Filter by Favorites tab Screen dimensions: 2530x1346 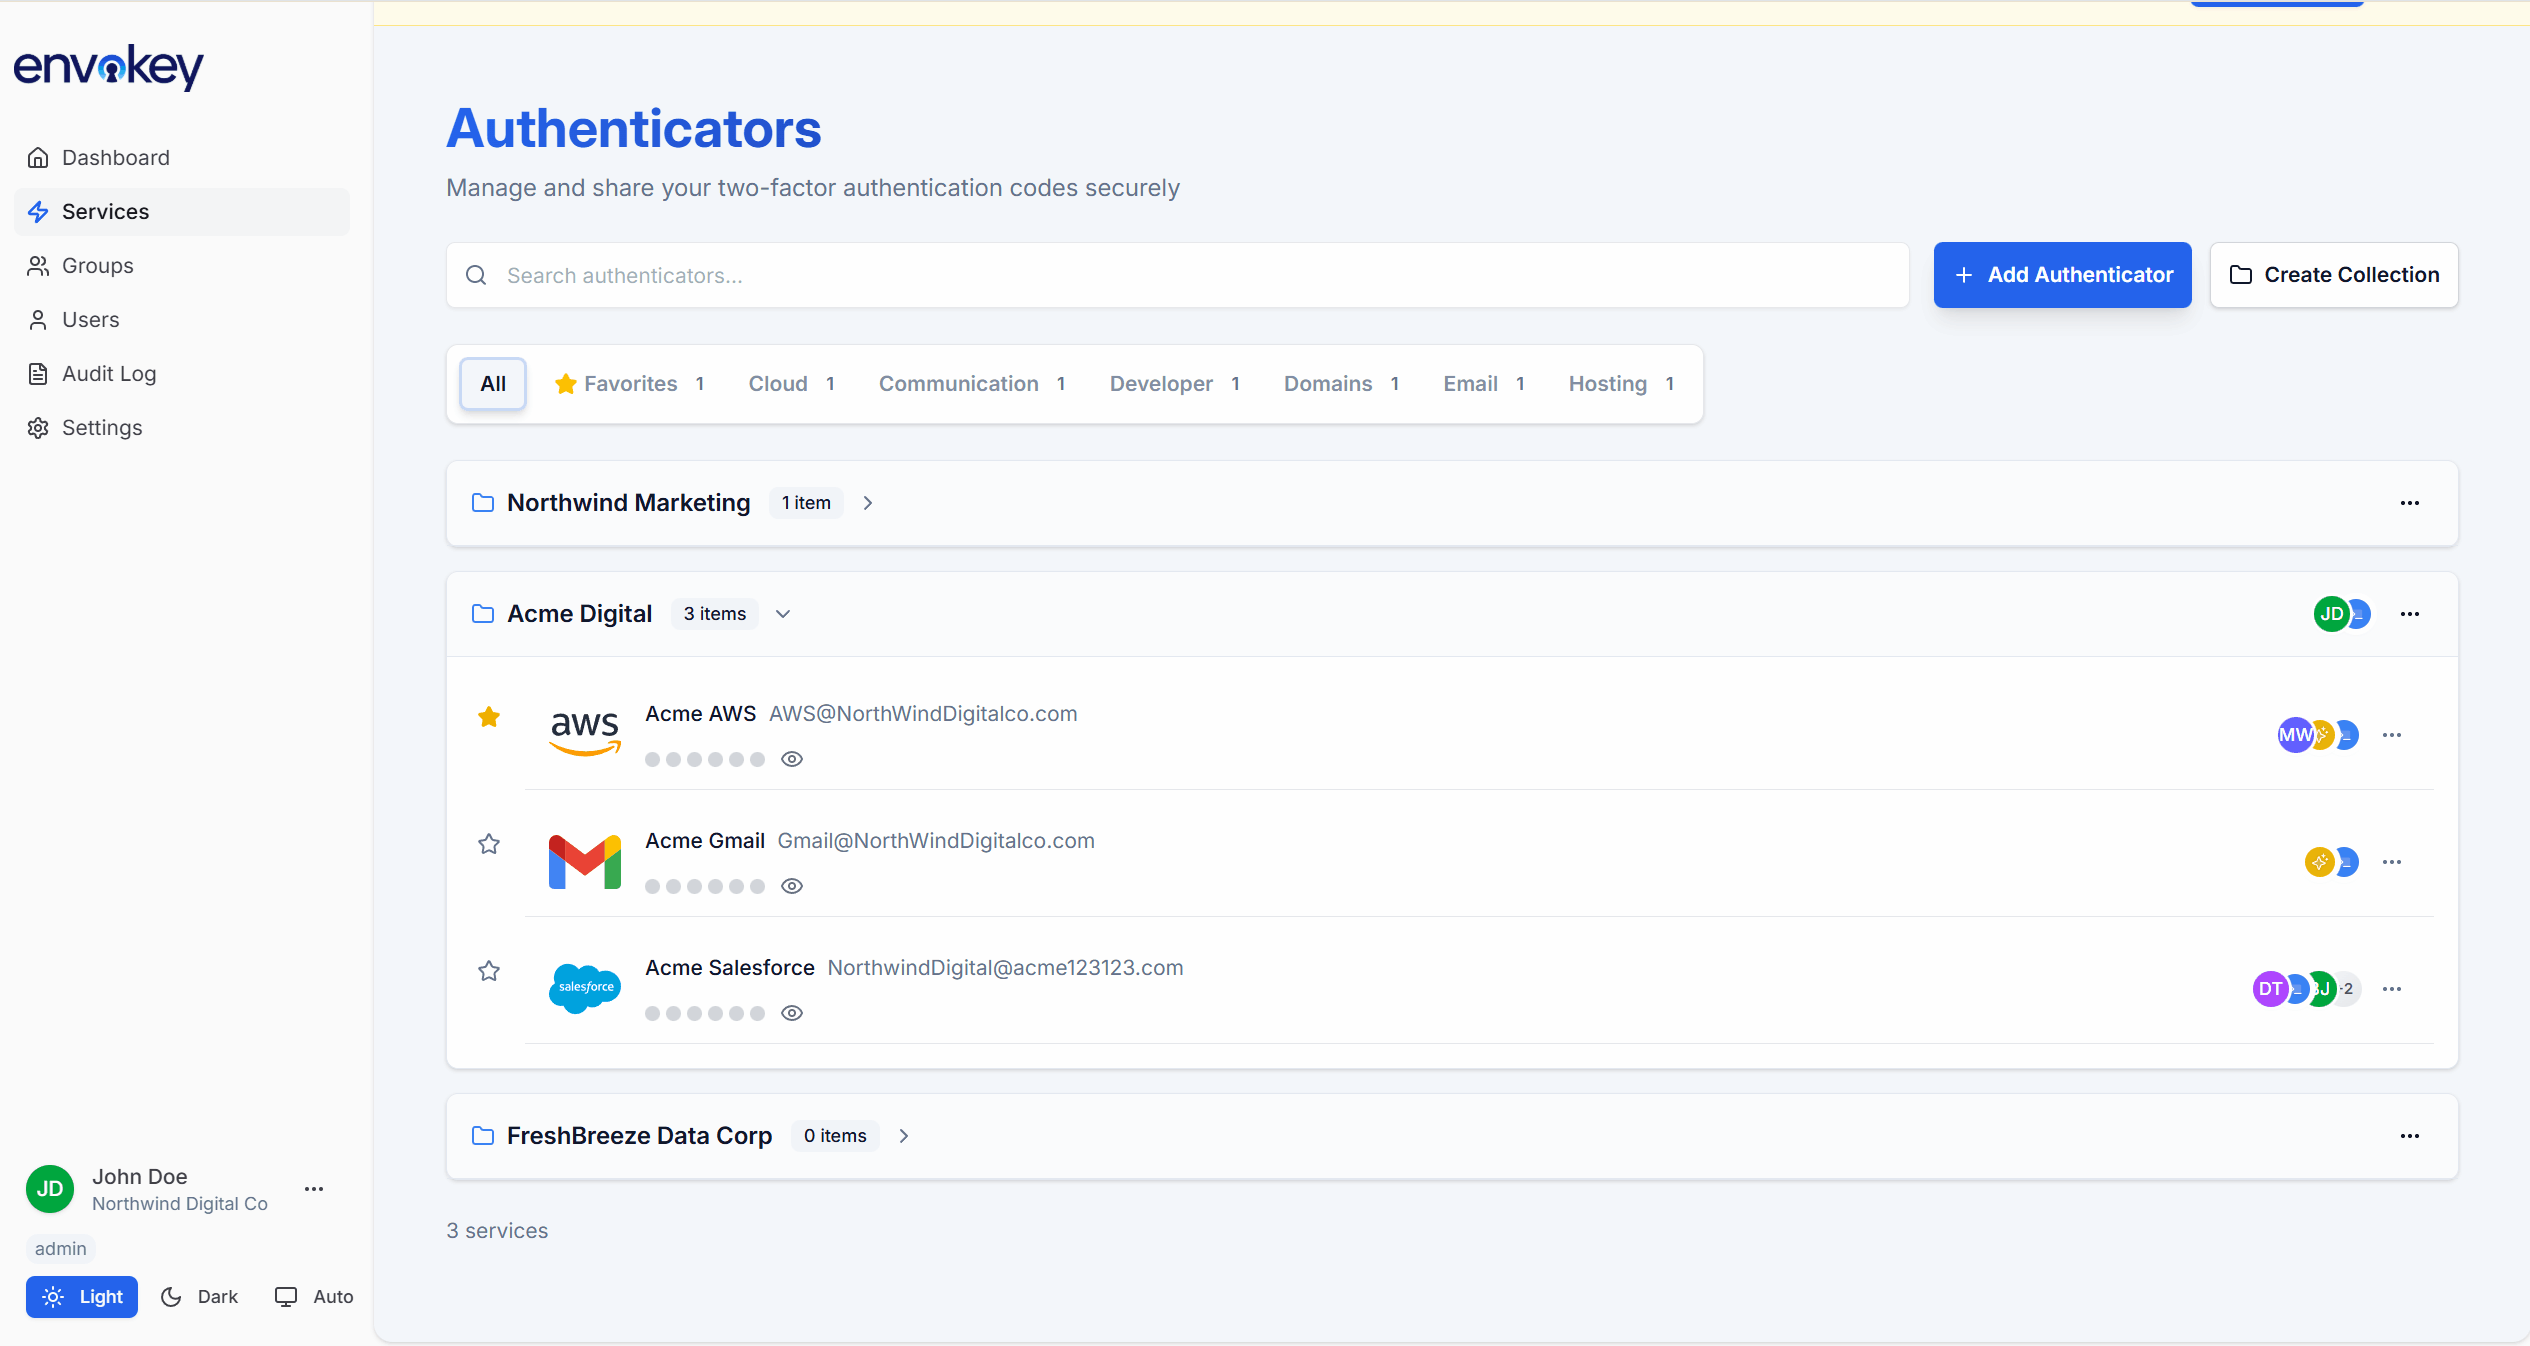(630, 384)
